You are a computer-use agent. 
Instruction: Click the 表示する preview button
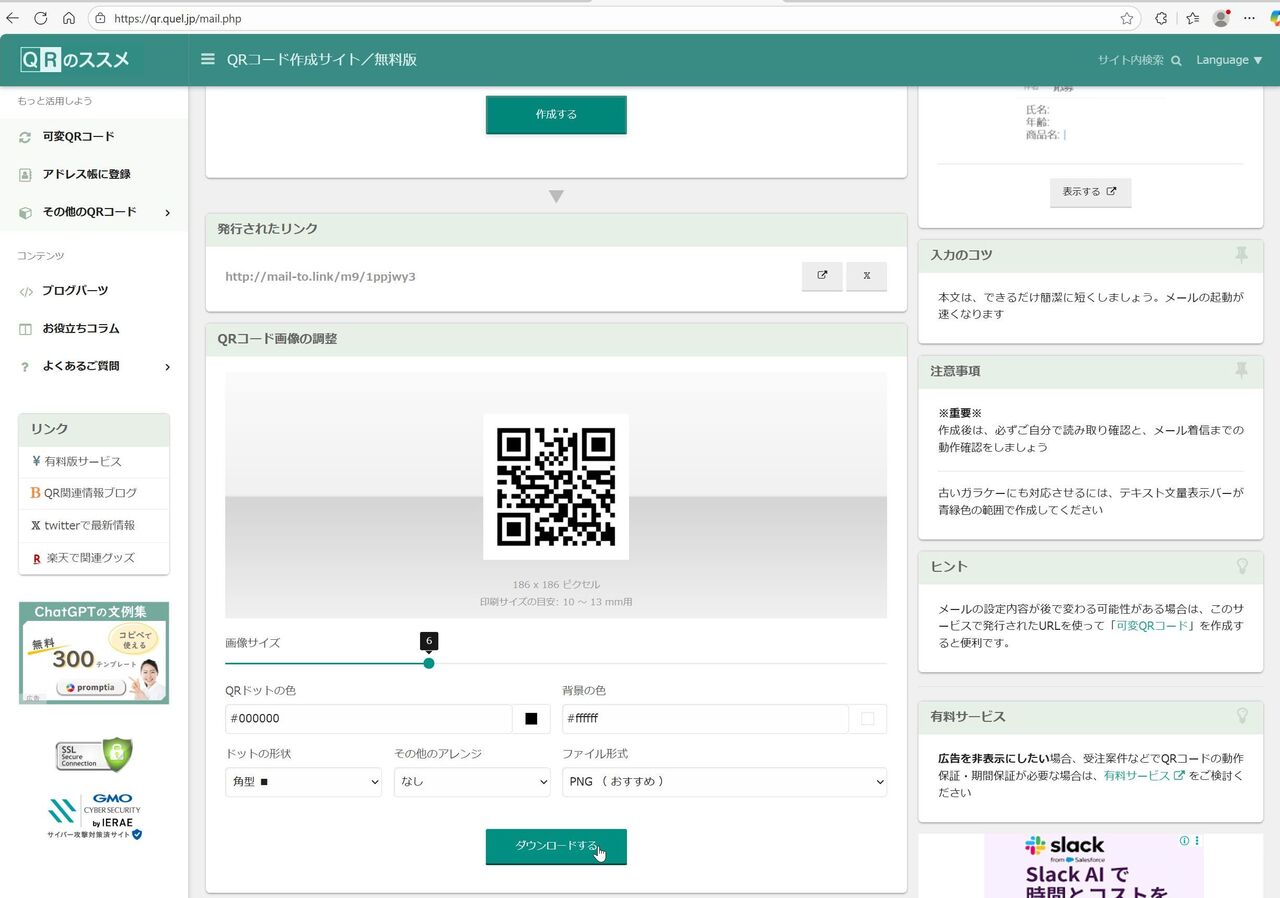(1090, 192)
